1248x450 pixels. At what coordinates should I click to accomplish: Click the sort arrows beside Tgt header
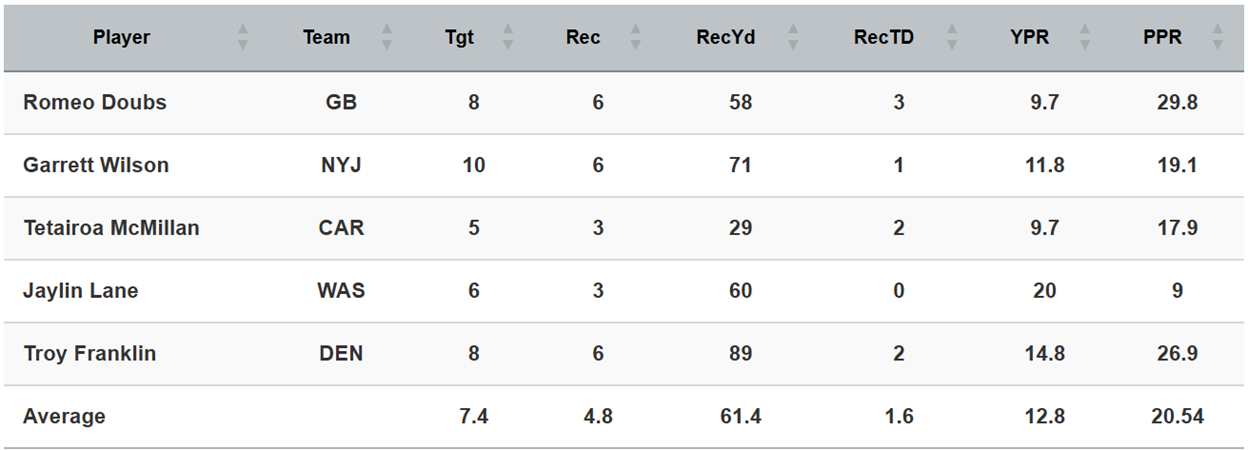(507, 38)
